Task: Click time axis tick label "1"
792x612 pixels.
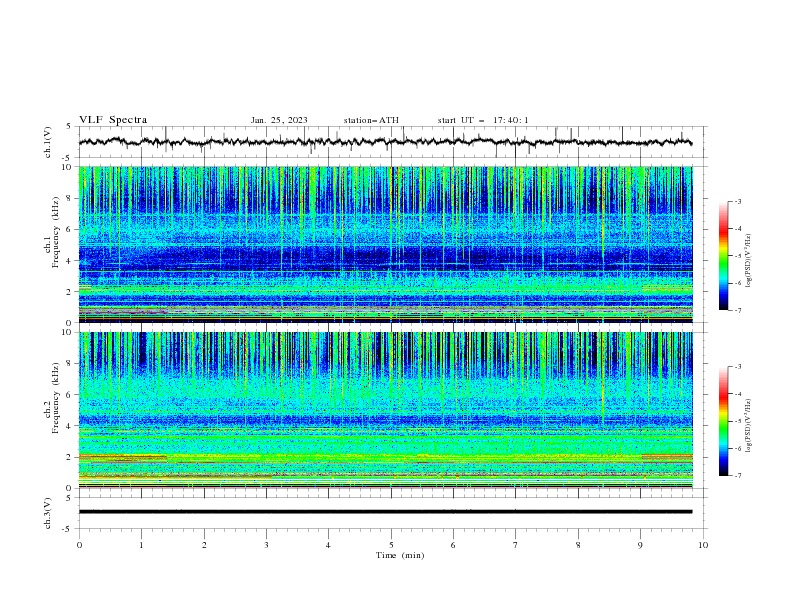Action: 141,545
